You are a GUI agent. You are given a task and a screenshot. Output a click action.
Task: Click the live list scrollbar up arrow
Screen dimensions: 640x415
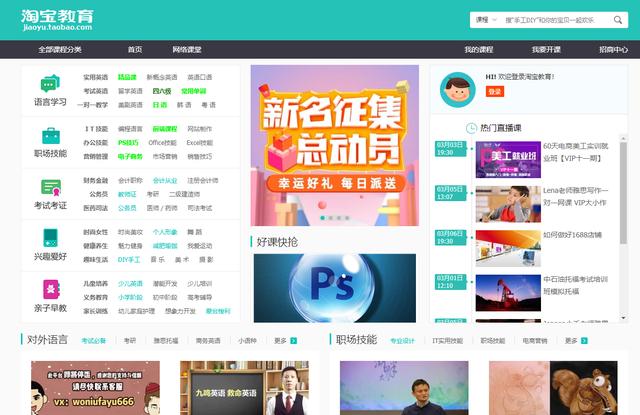click(x=623, y=139)
